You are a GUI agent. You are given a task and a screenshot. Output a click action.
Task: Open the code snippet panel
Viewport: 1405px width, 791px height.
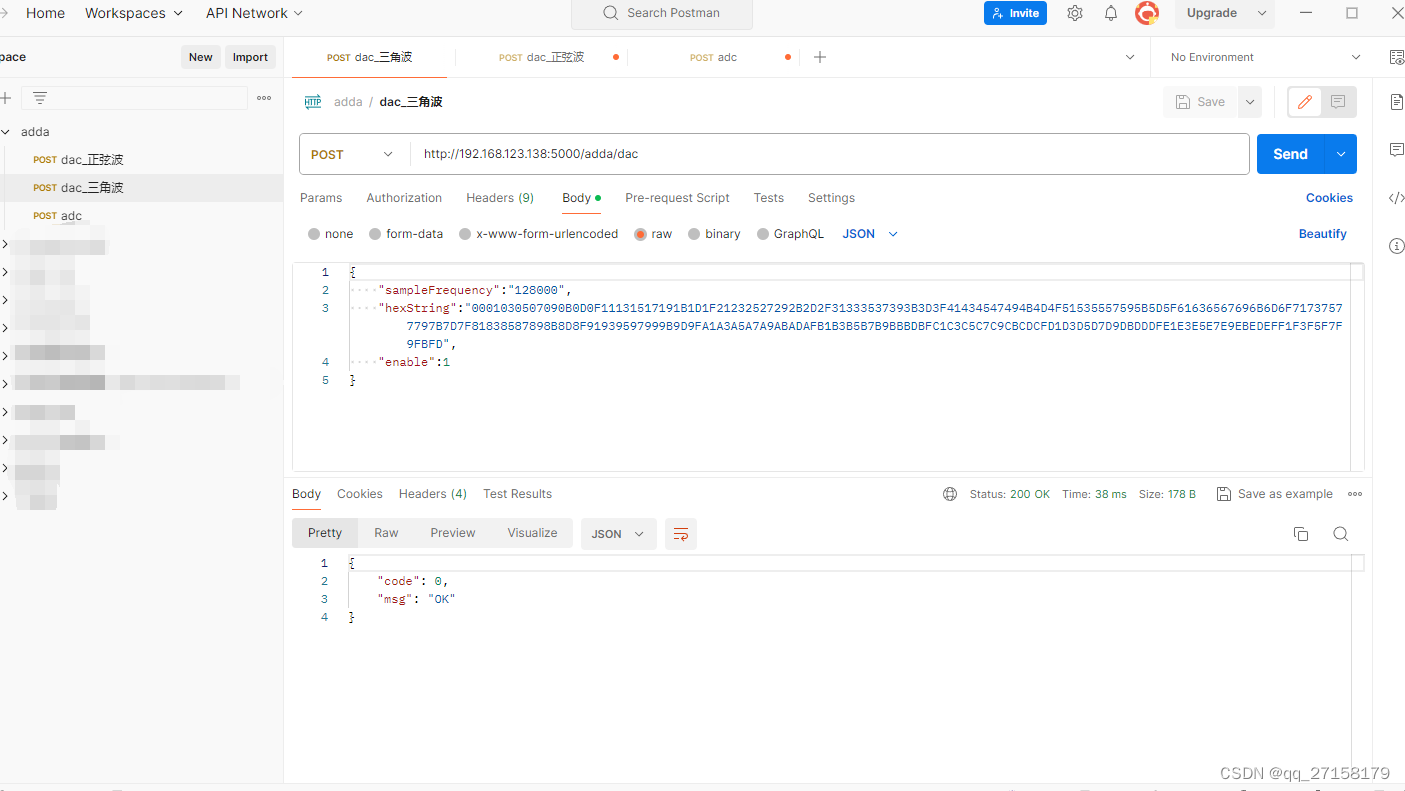coord(1396,198)
